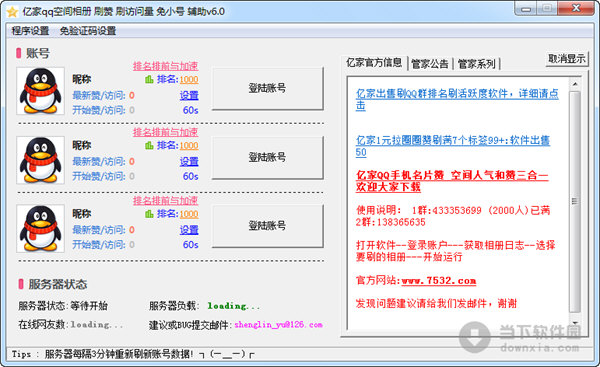Open 设置 link for the third account
Screen dimensions: 600x367
[189, 230]
